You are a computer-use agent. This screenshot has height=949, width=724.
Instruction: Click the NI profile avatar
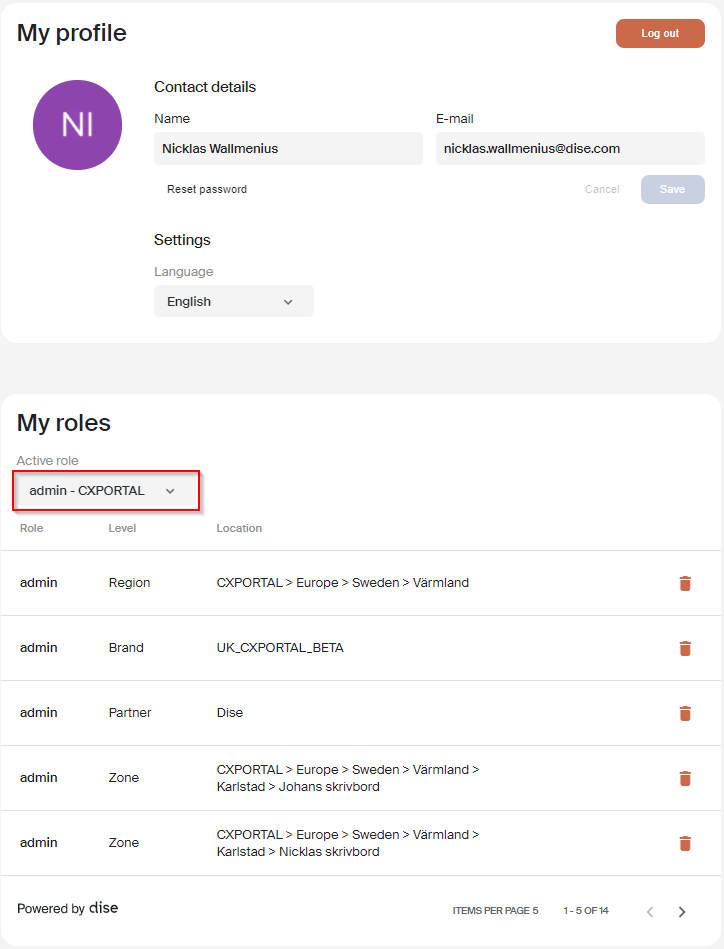pyautogui.click(x=77, y=125)
